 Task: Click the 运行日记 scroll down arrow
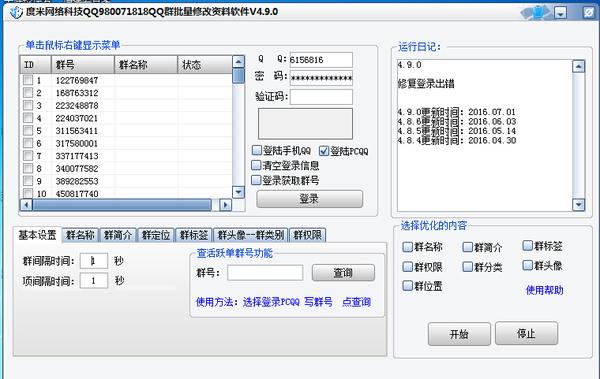coord(578,204)
